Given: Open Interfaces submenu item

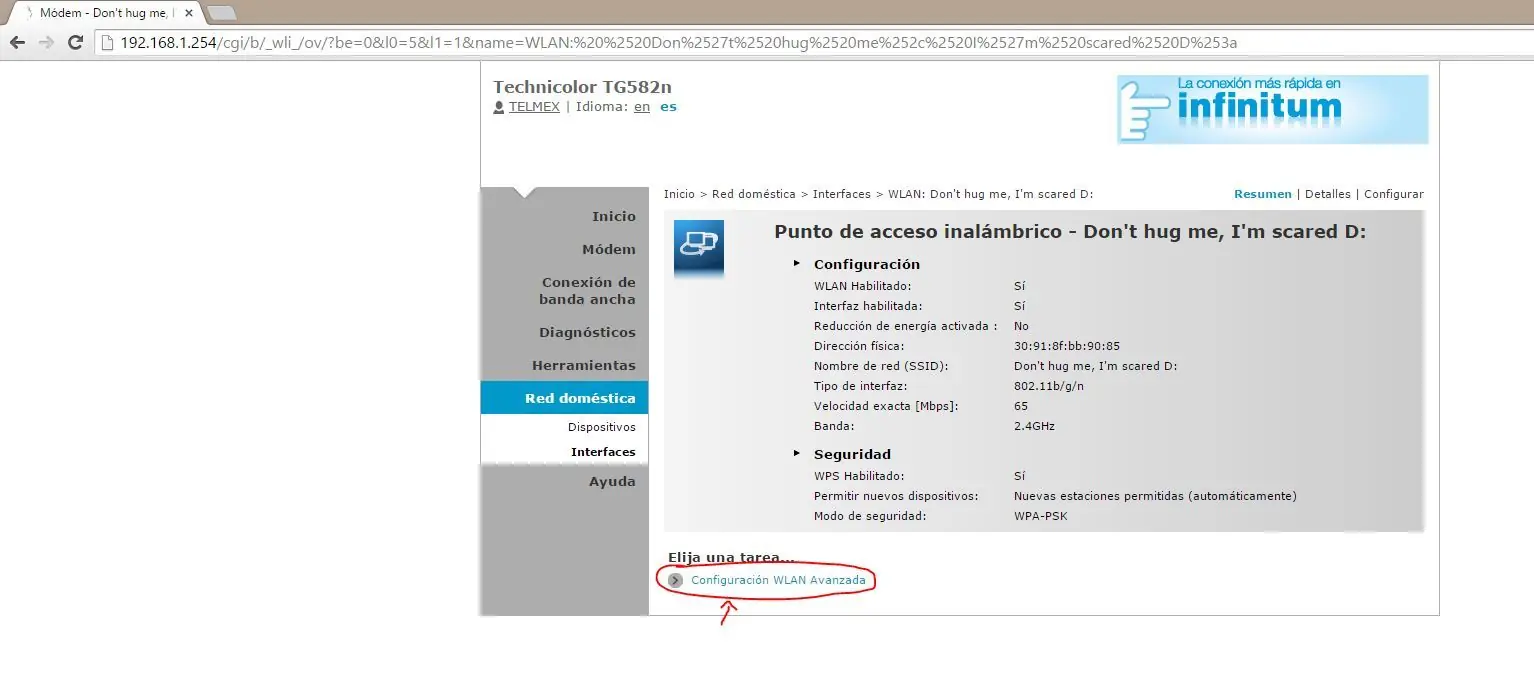Looking at the screenshot, I should click(x=603, y=452).
